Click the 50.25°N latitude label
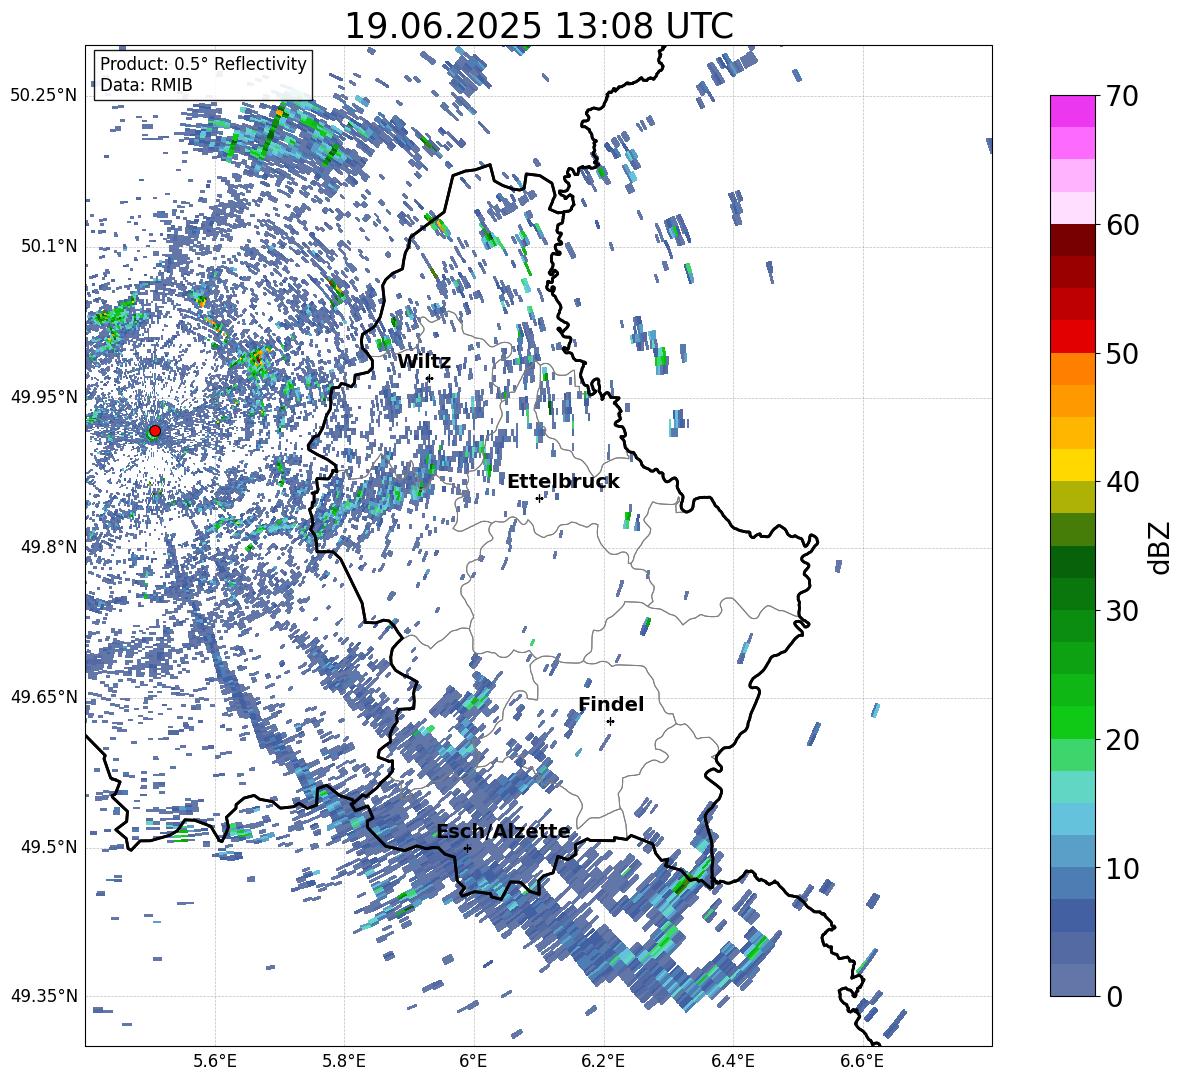 tap(44, 96)
